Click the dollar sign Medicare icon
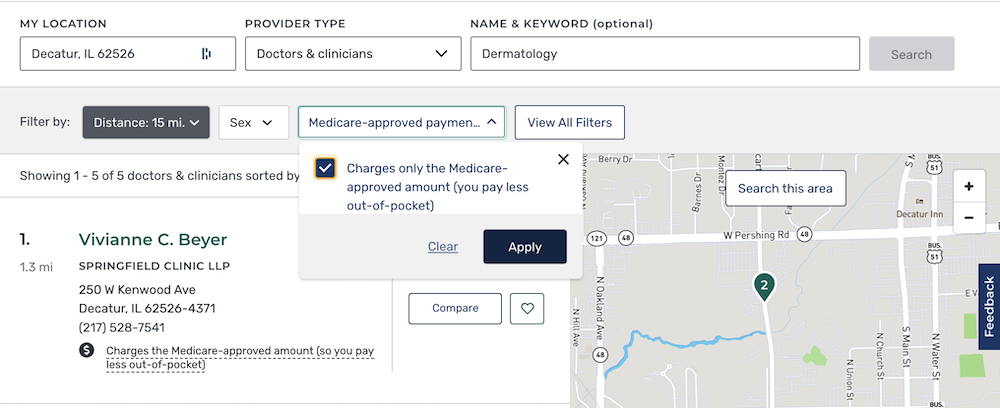The width and height of the screenshot is (1000, 408). (87, 350)
